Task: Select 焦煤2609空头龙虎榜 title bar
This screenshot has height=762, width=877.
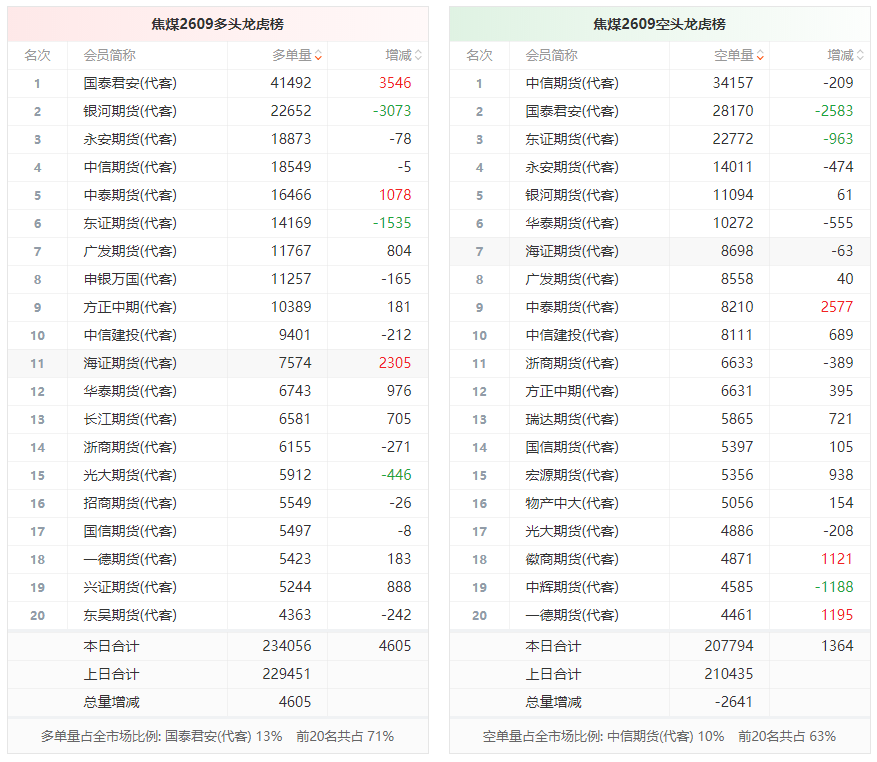Action: click(x=660, y=24)
